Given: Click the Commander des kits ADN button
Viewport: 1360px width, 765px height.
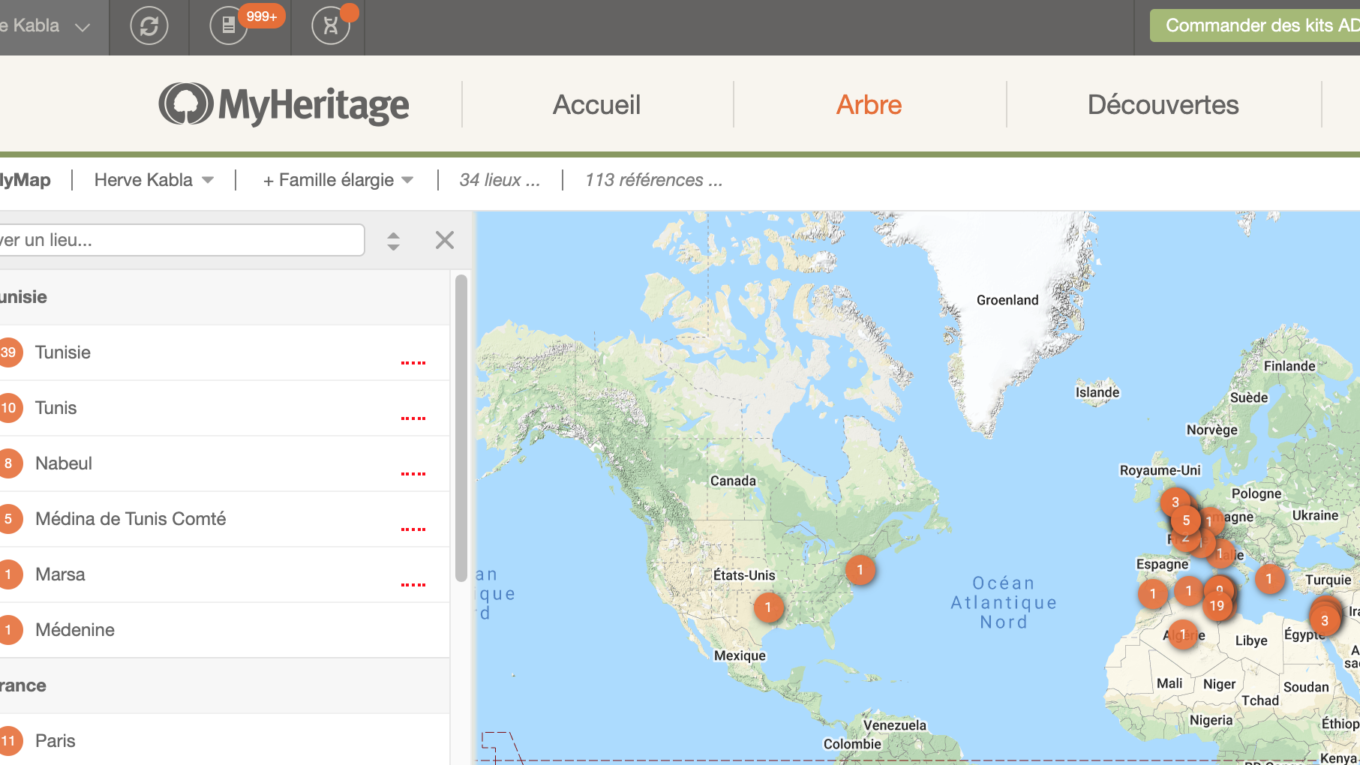Looking at the screenshot, I should point(1255,26).
